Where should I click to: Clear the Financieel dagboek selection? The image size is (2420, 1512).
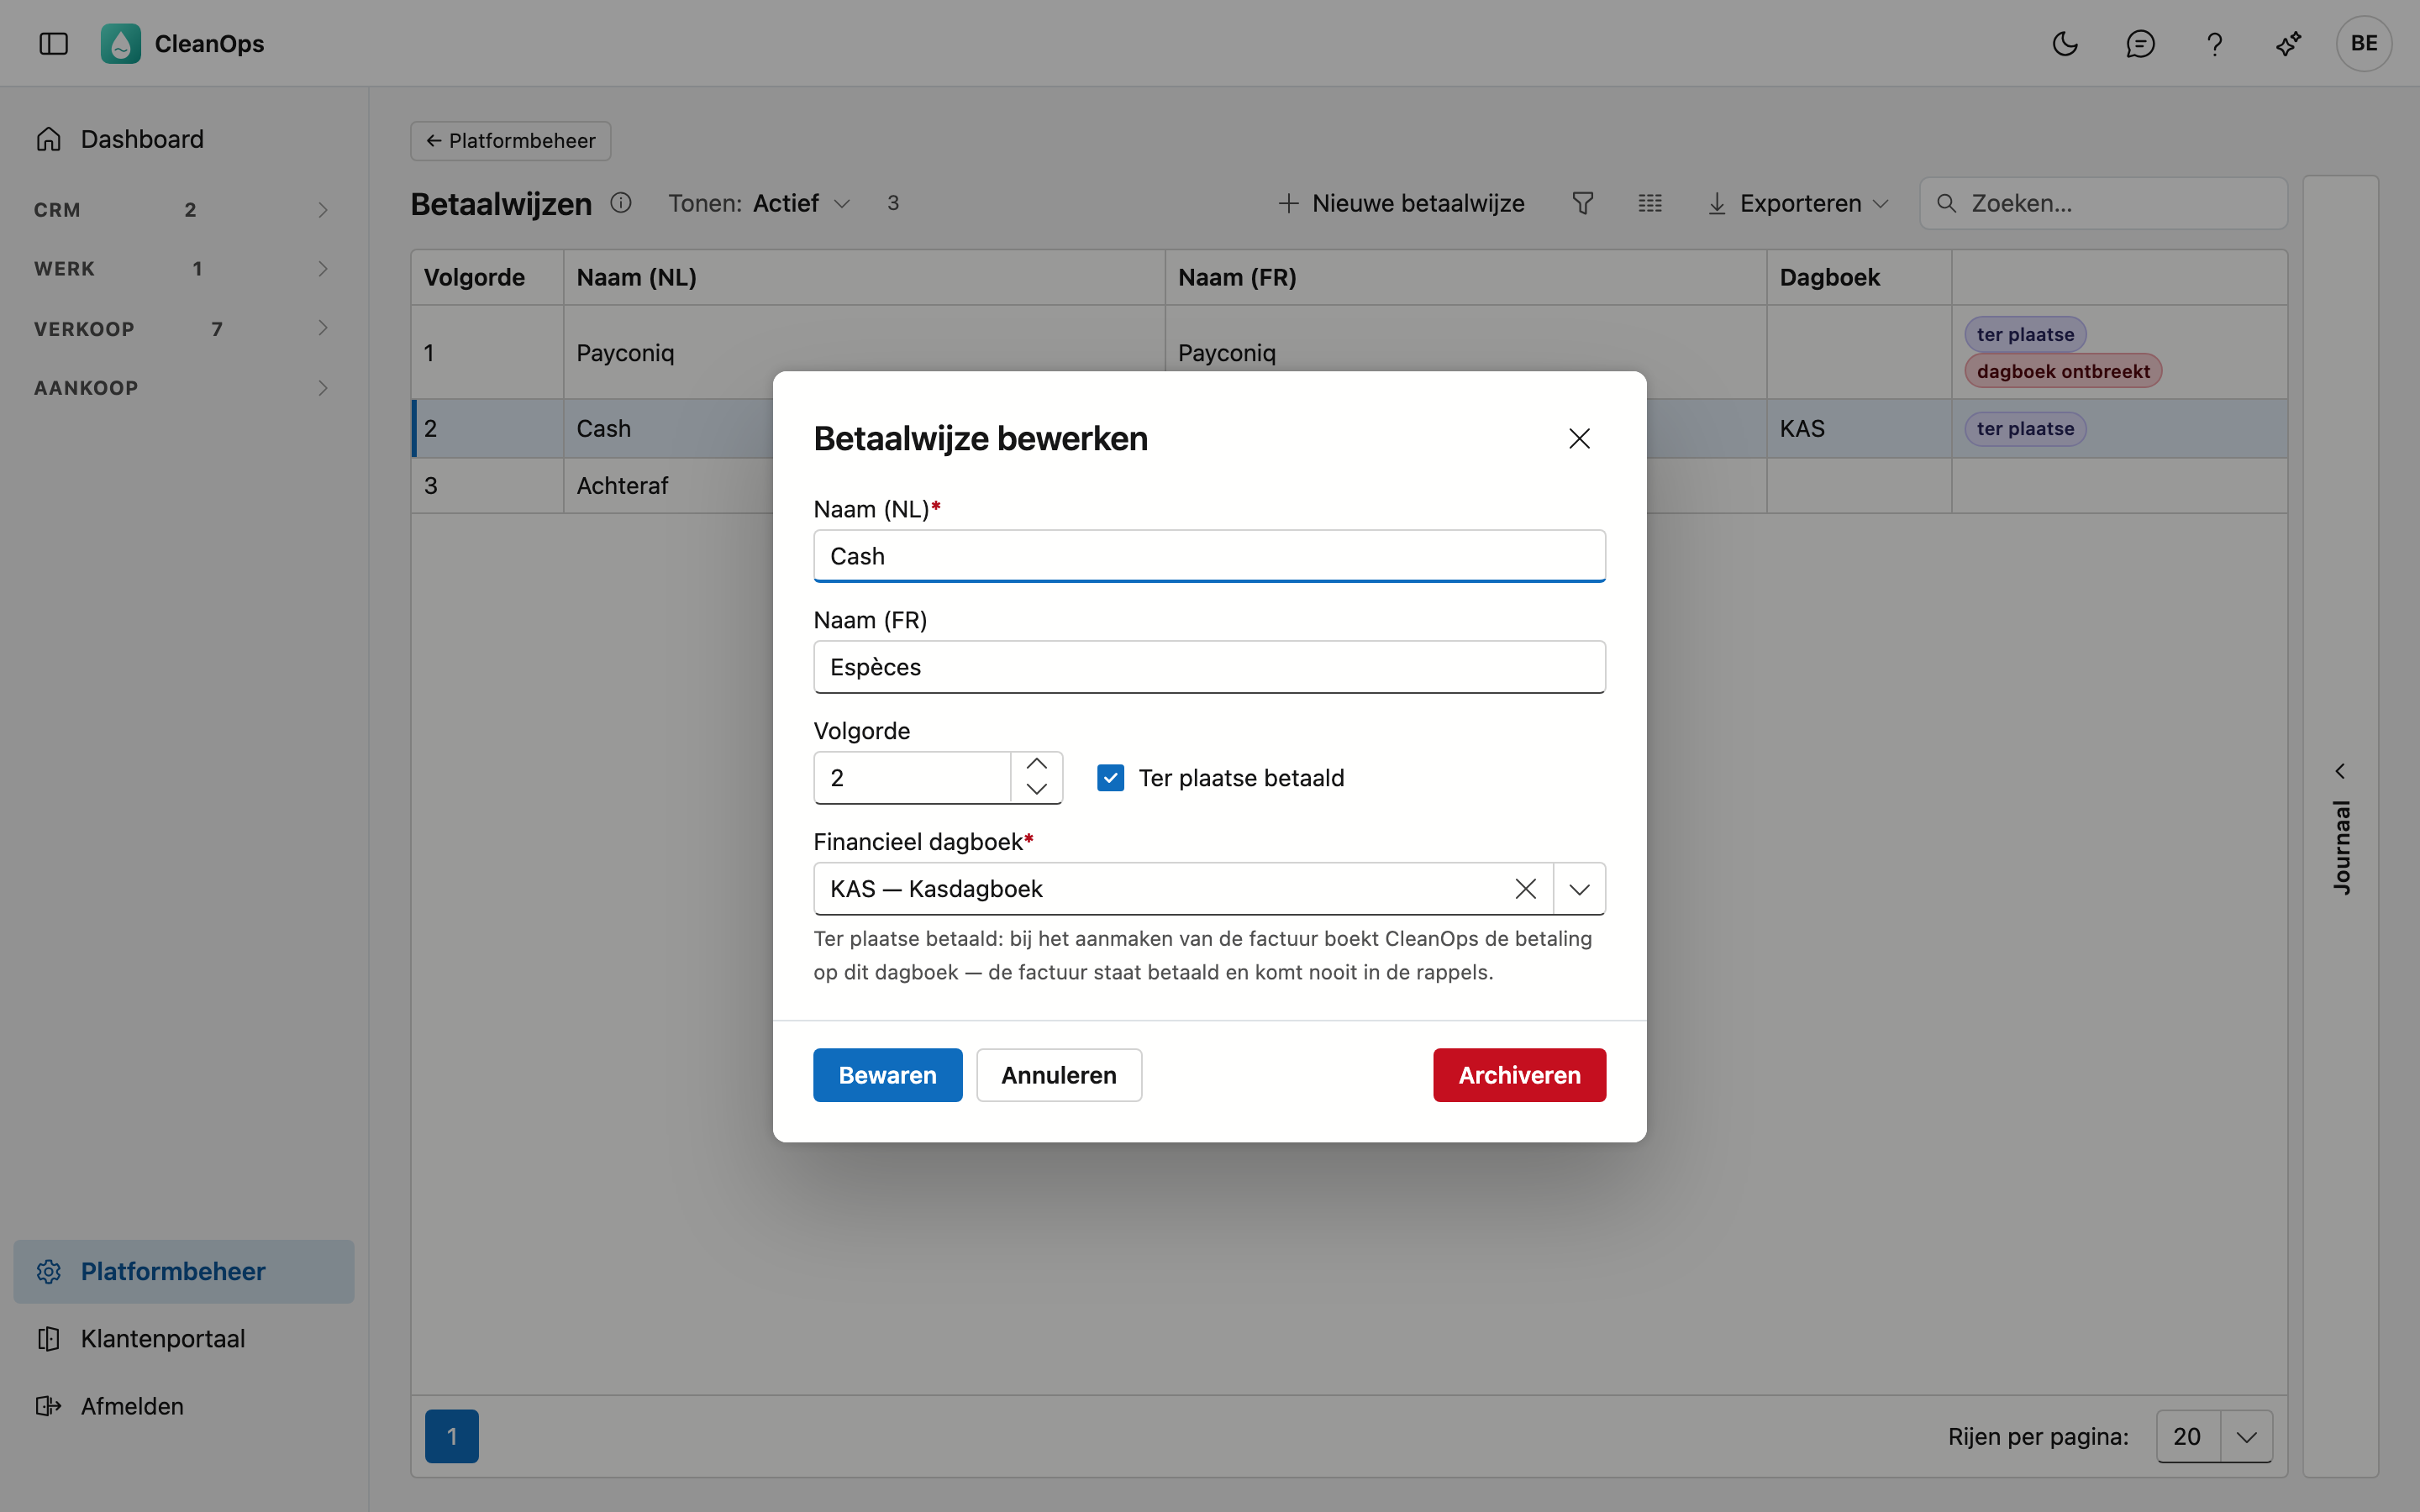(1525, 888)
